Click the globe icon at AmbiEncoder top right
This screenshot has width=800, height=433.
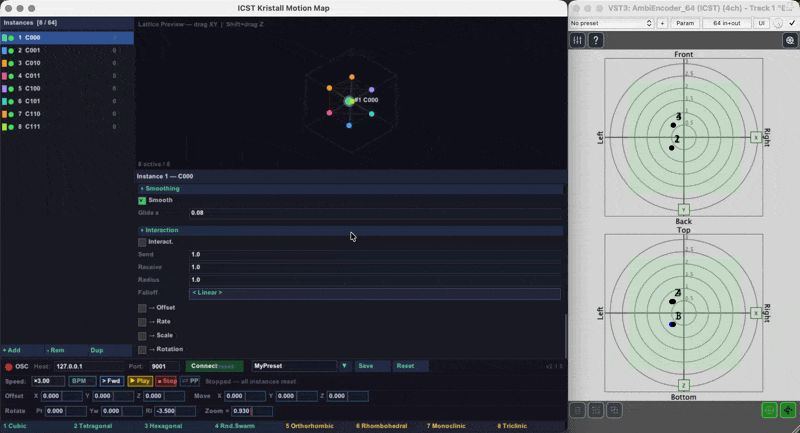790,40
